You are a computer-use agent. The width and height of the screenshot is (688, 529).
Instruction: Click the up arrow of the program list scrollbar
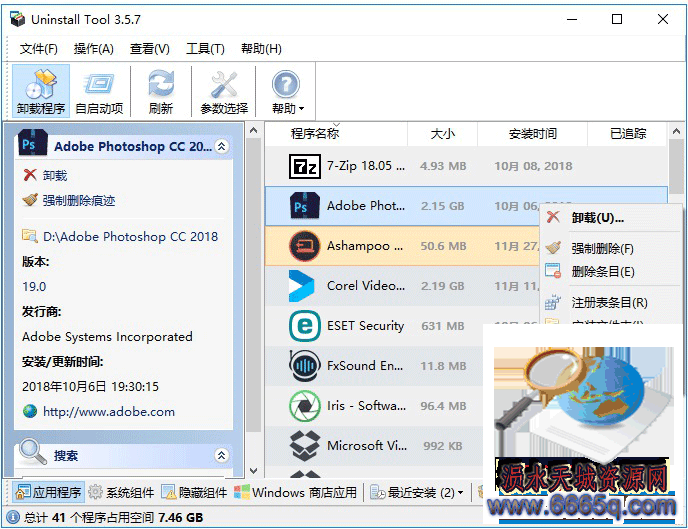(676, 131)
